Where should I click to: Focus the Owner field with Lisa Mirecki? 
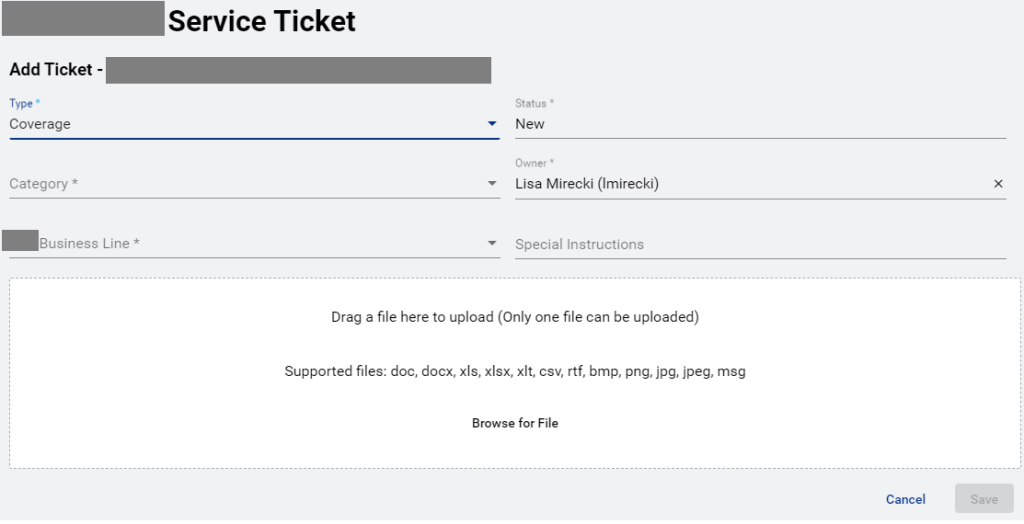tap(587, 184)
